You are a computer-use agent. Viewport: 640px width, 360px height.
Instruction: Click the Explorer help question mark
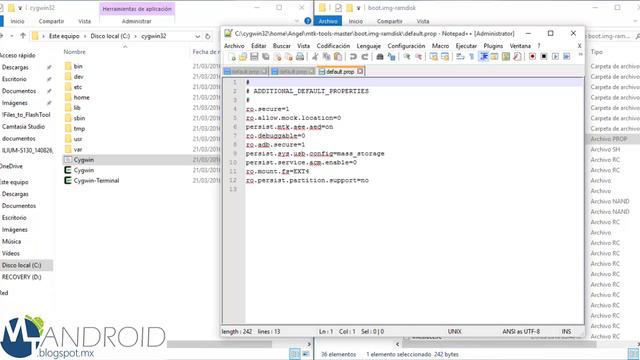pyautogui.click(x=308, y=21)
